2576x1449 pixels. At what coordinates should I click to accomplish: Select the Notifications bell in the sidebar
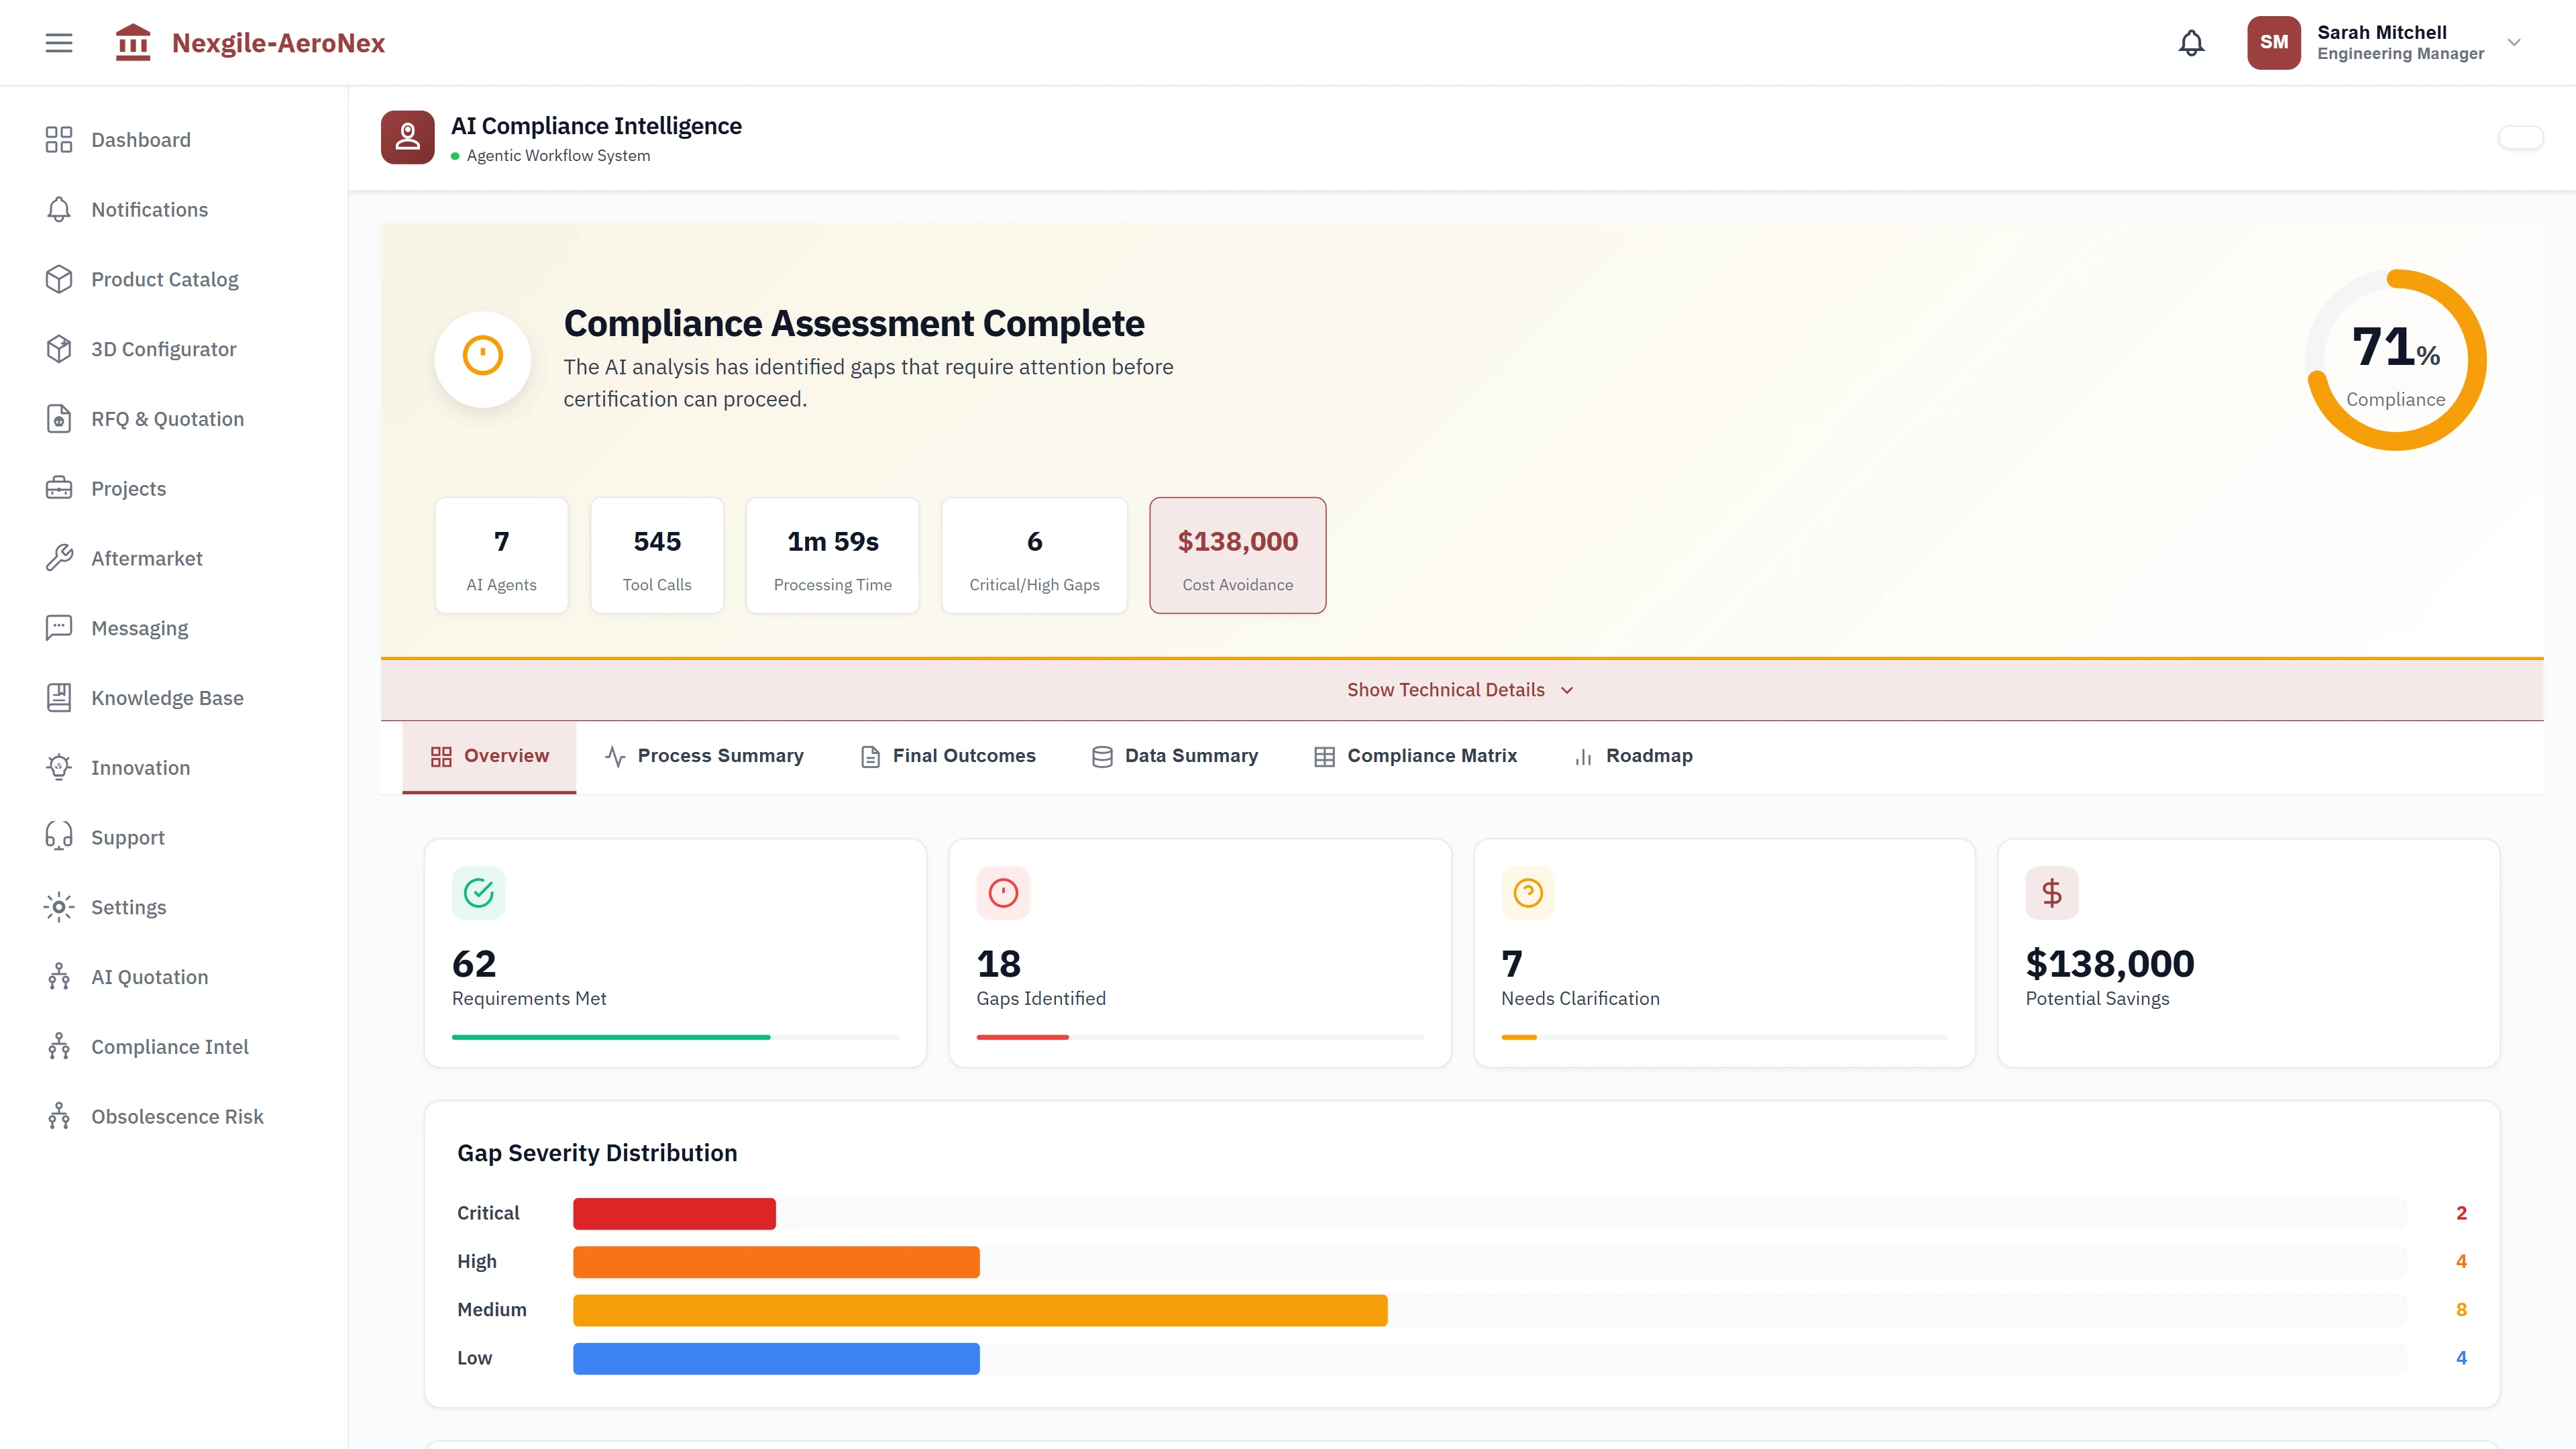pos(58,209)
